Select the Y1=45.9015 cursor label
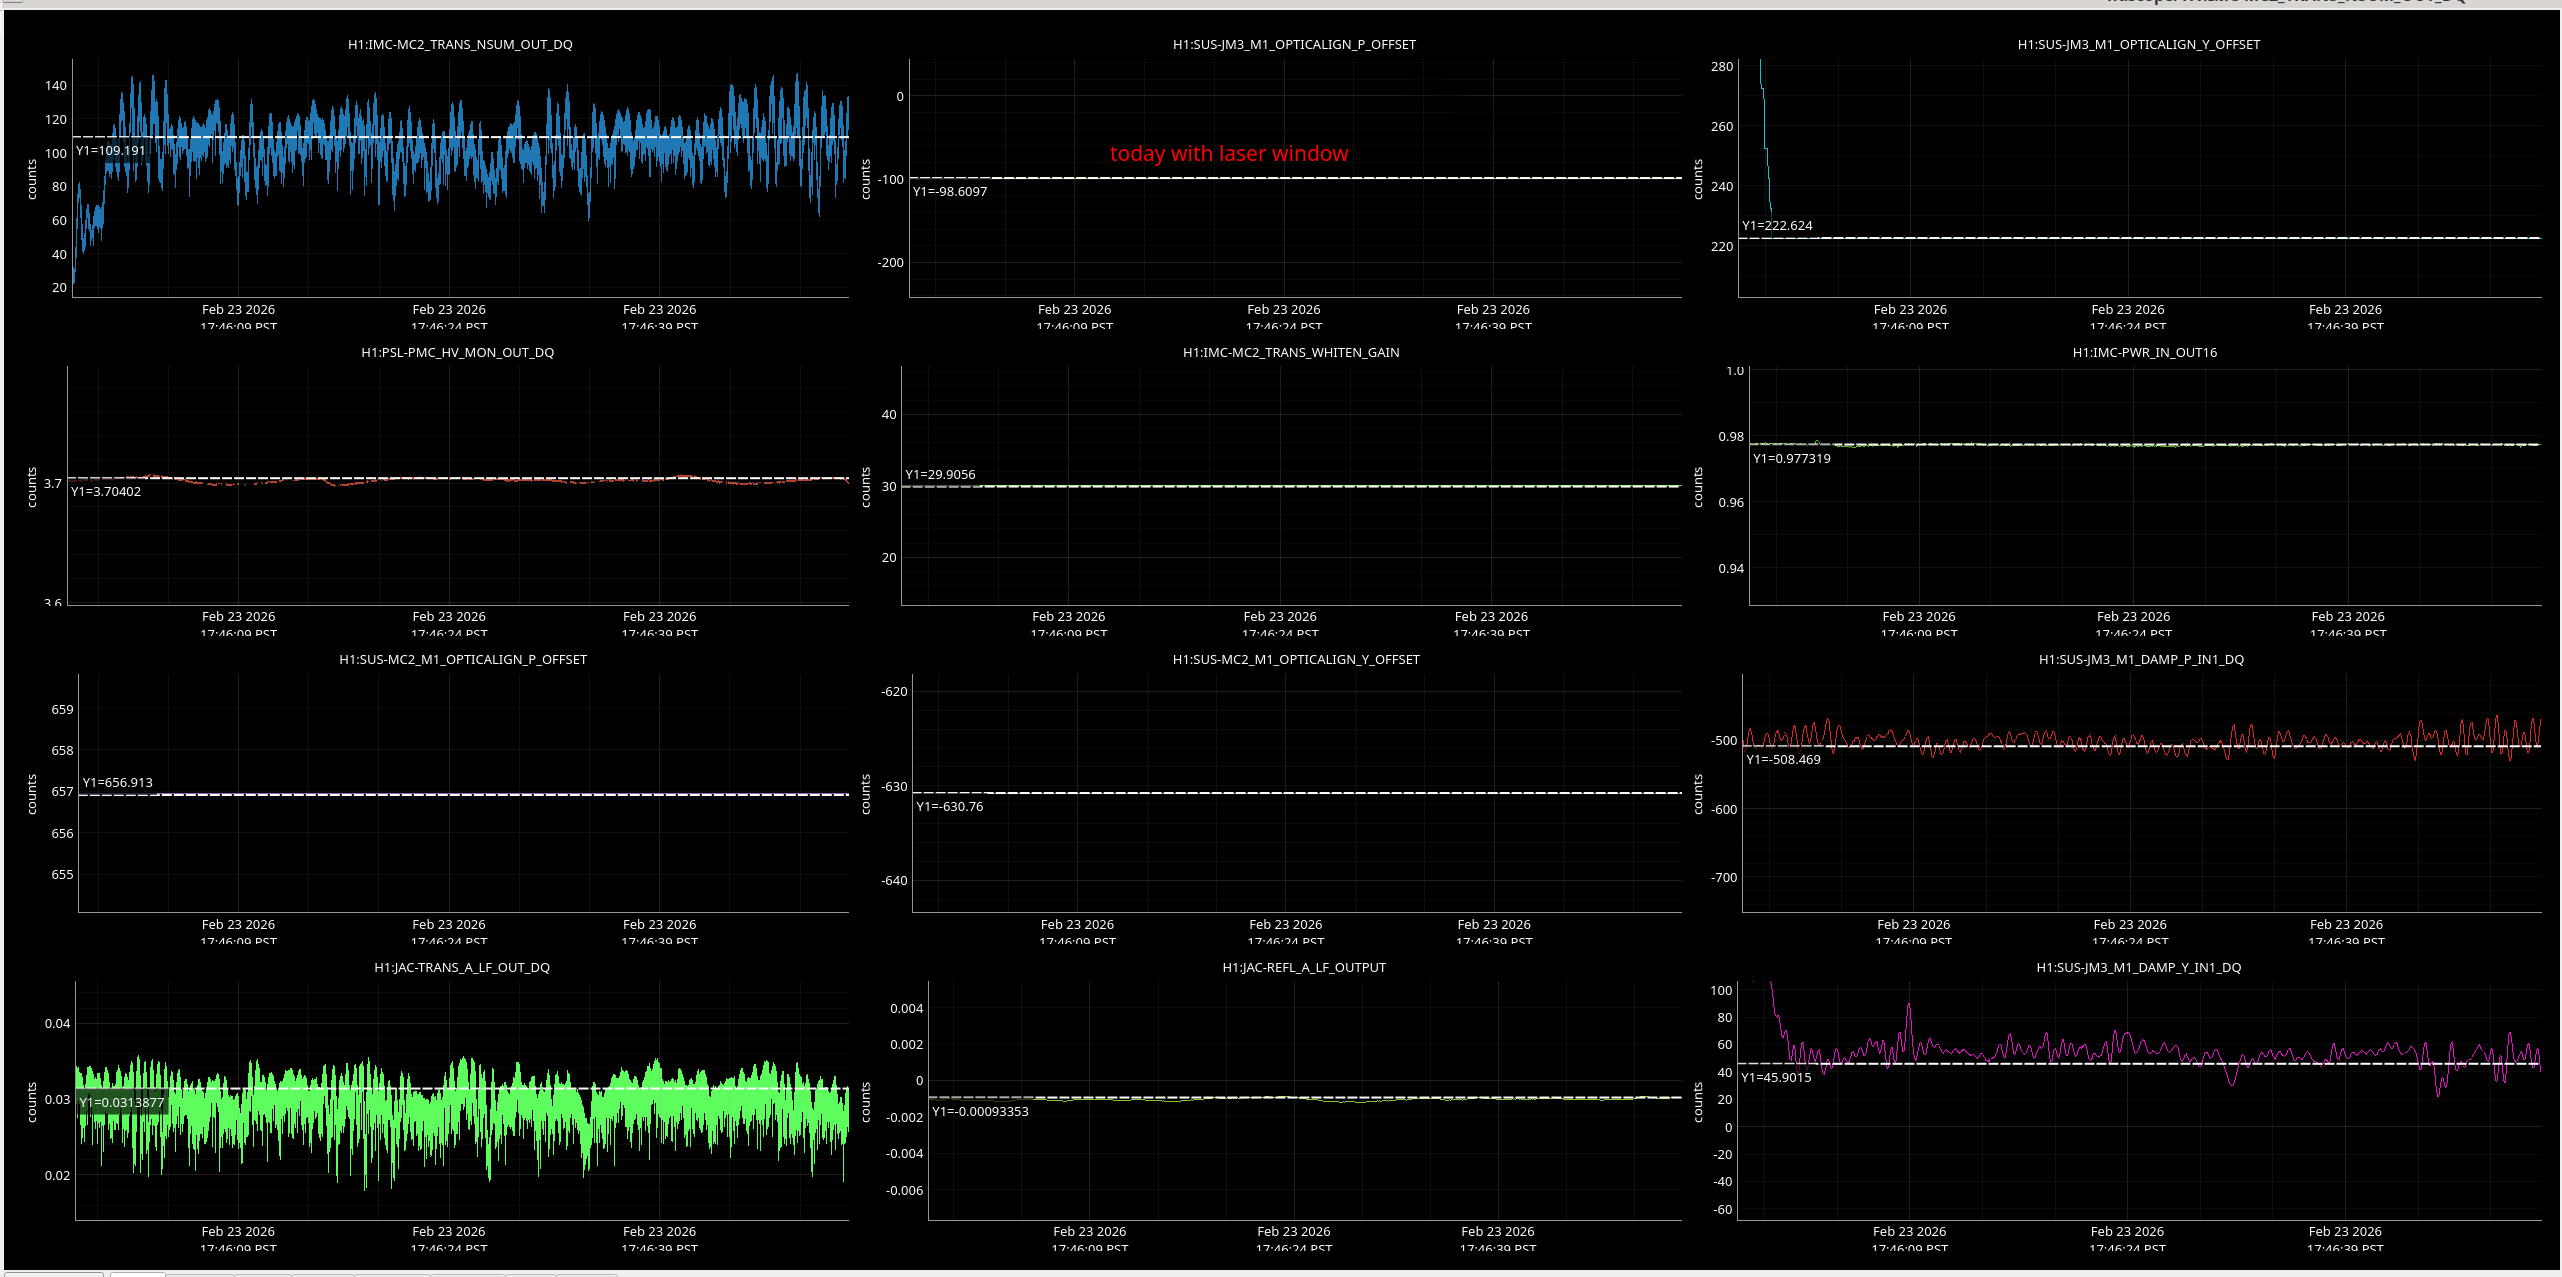Screen dimensions: 2562x1277 (x=1776, y=1078)
